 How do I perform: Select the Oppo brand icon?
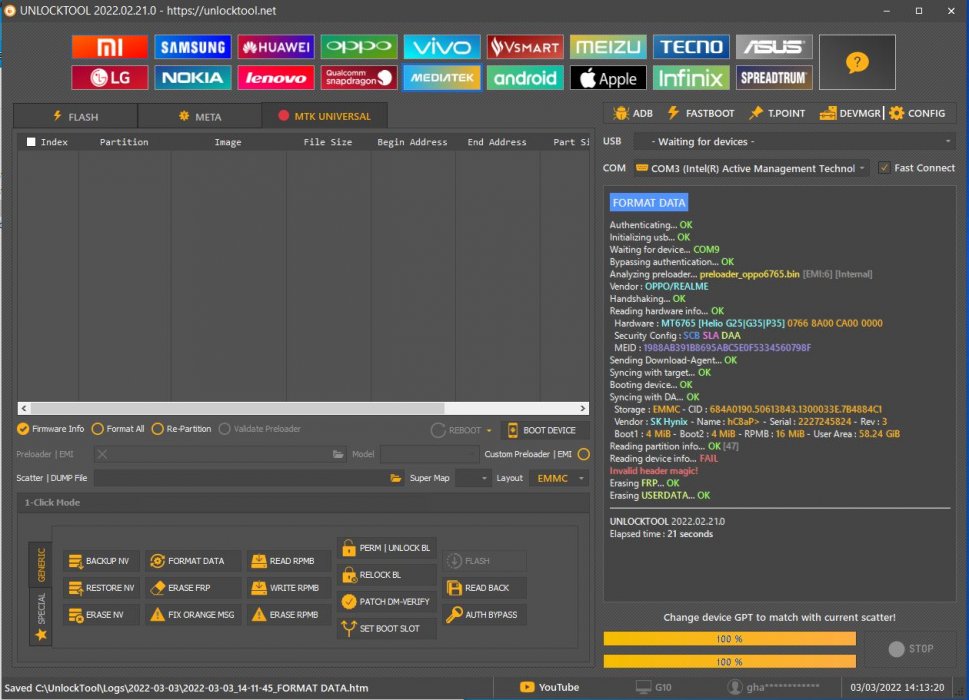pos(359,47)
